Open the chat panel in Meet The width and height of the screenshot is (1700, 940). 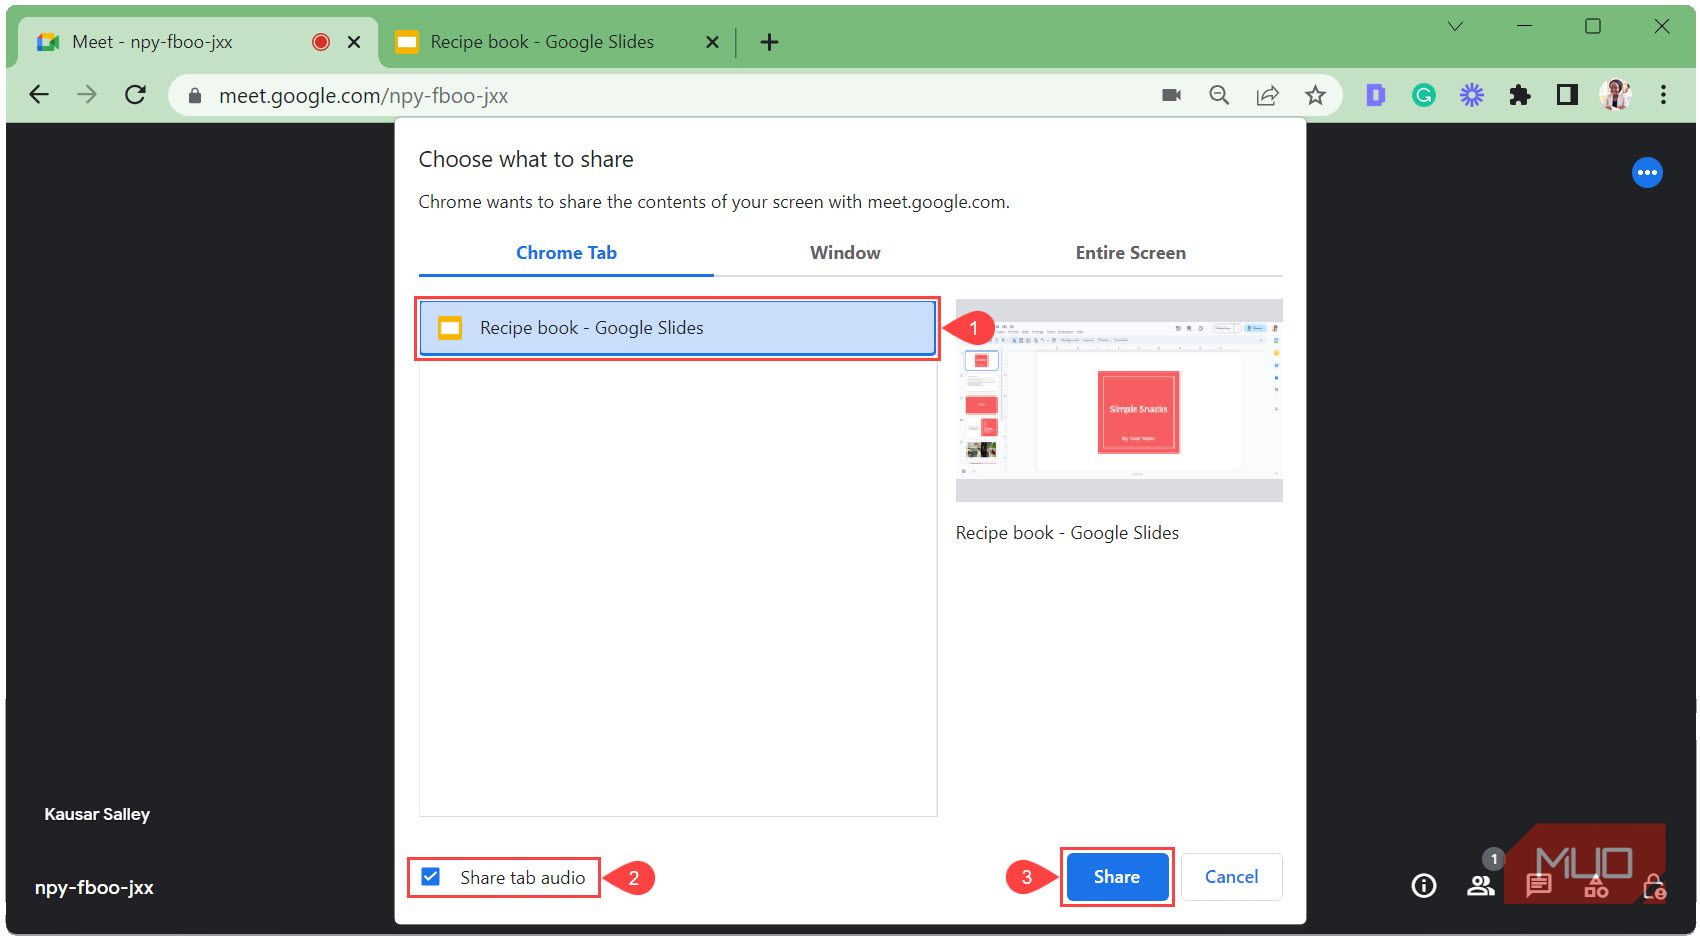point(1538,884)
